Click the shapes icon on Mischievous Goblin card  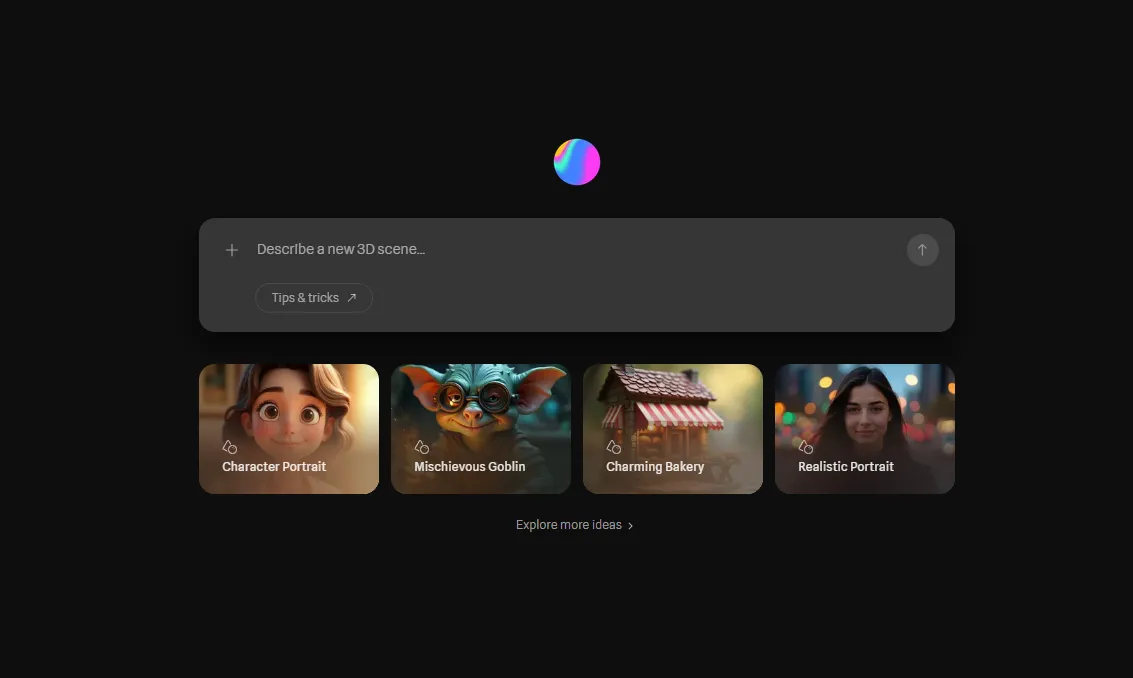422,447
